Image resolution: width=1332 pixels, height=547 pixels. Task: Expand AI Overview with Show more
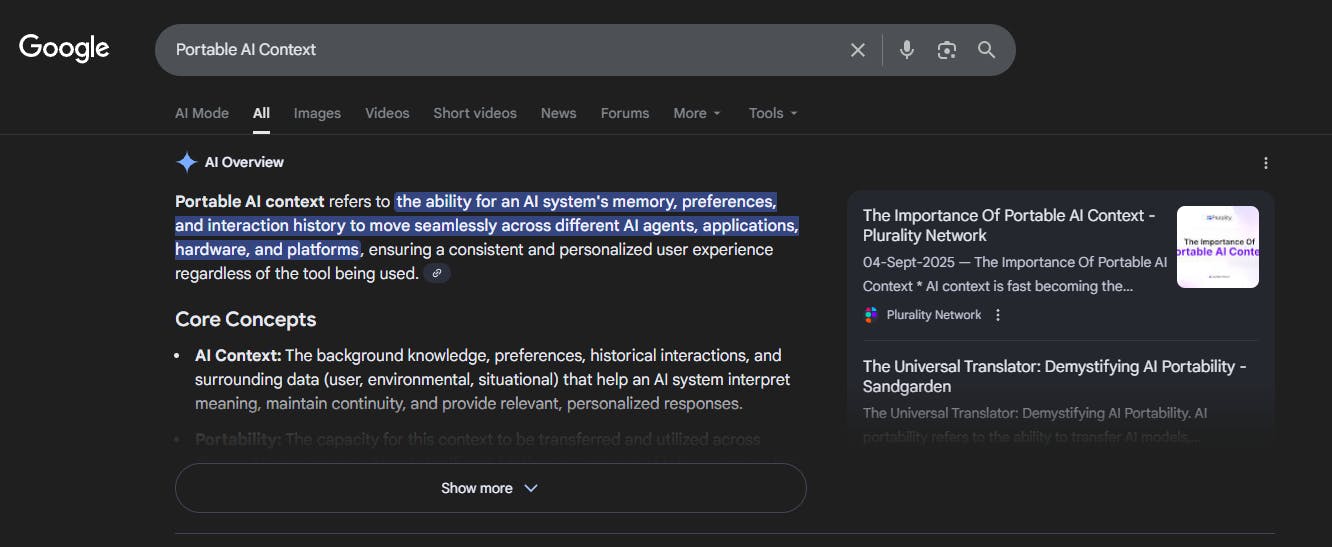point(490,488)
